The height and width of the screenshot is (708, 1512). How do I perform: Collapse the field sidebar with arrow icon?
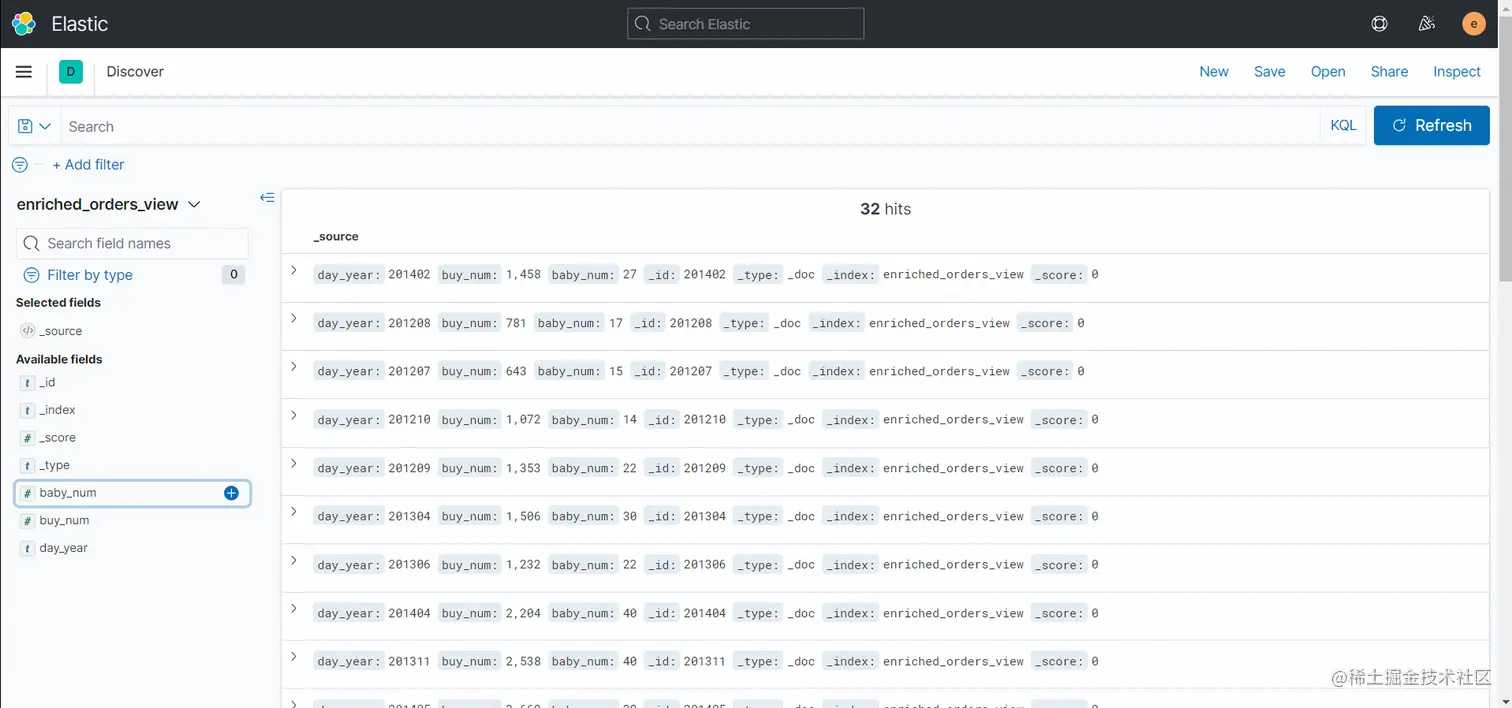tap(267, 198)
